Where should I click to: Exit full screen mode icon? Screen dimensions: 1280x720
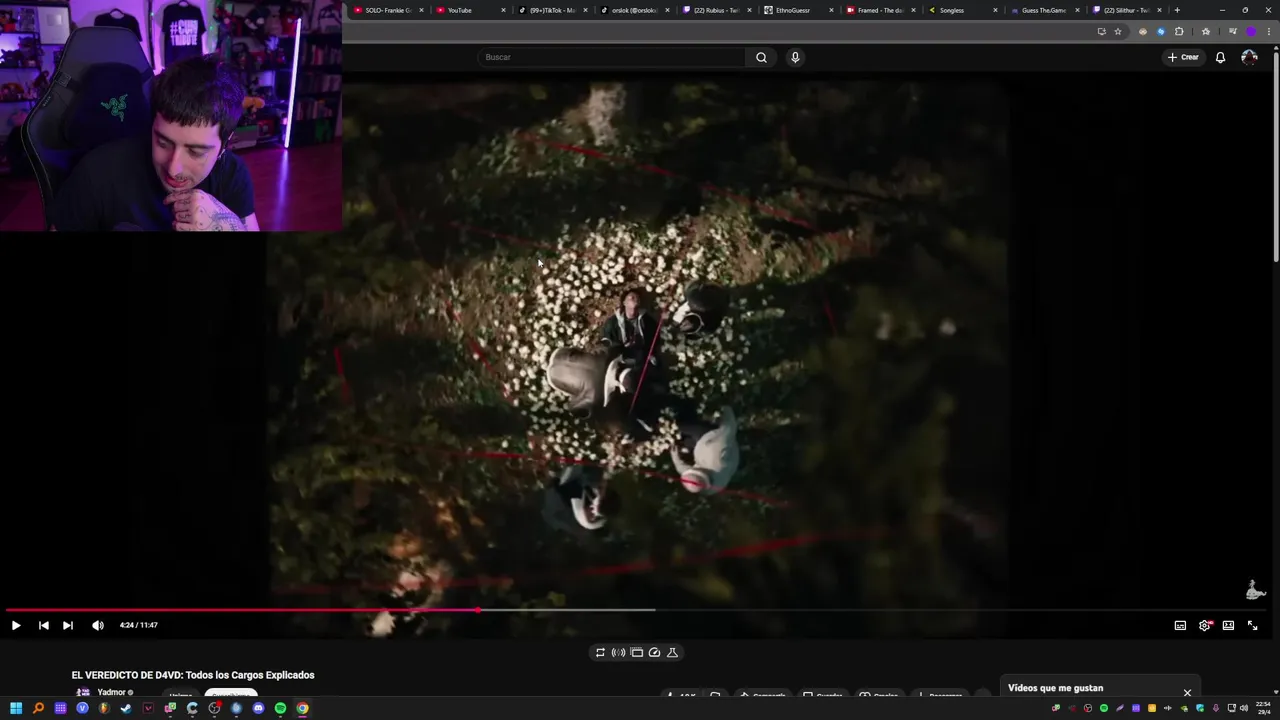[1252, 625]
